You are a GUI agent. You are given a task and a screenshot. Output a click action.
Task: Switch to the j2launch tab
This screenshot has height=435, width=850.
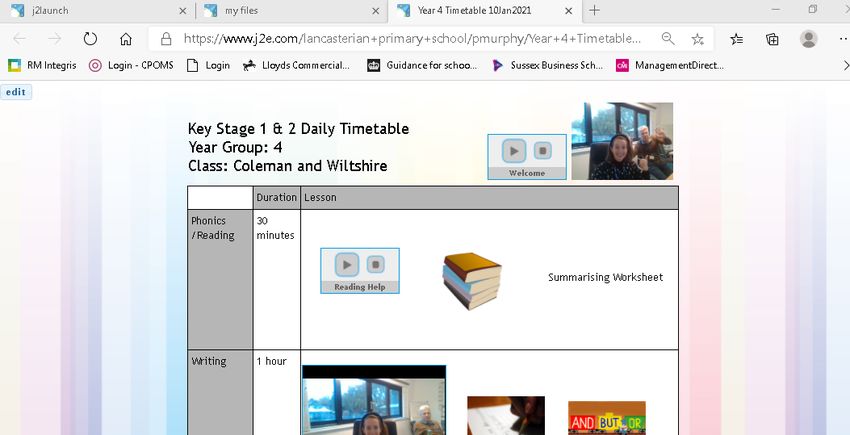pyautogui.click(x=96, y=11)
